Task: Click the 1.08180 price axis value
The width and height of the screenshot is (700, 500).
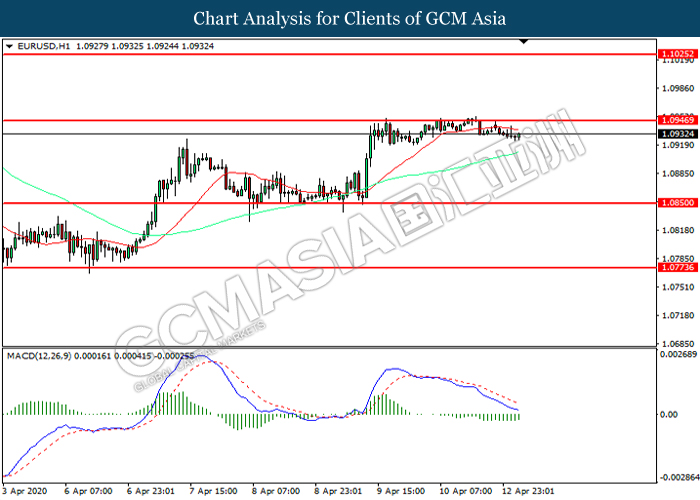Action: coord(678,230)
